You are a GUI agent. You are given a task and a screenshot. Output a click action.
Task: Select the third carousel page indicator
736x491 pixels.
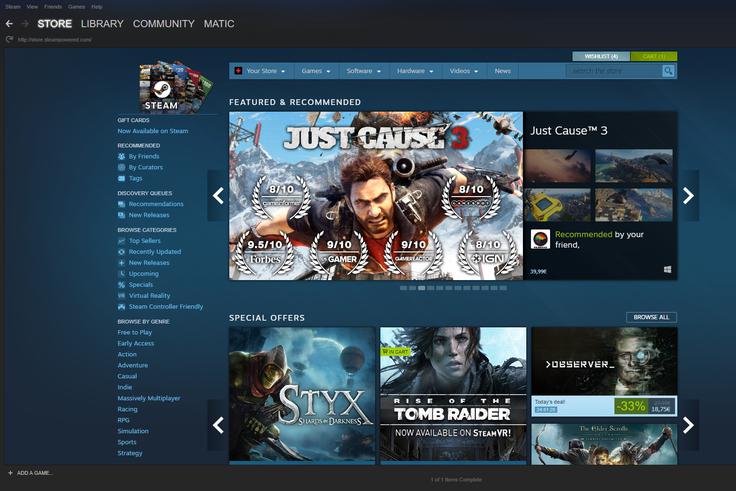(422, 288)
